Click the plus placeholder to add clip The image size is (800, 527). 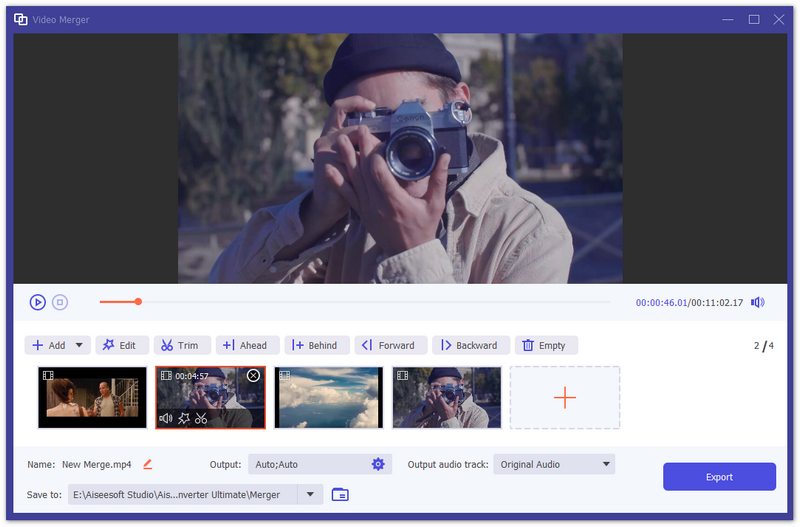point(565,397)
